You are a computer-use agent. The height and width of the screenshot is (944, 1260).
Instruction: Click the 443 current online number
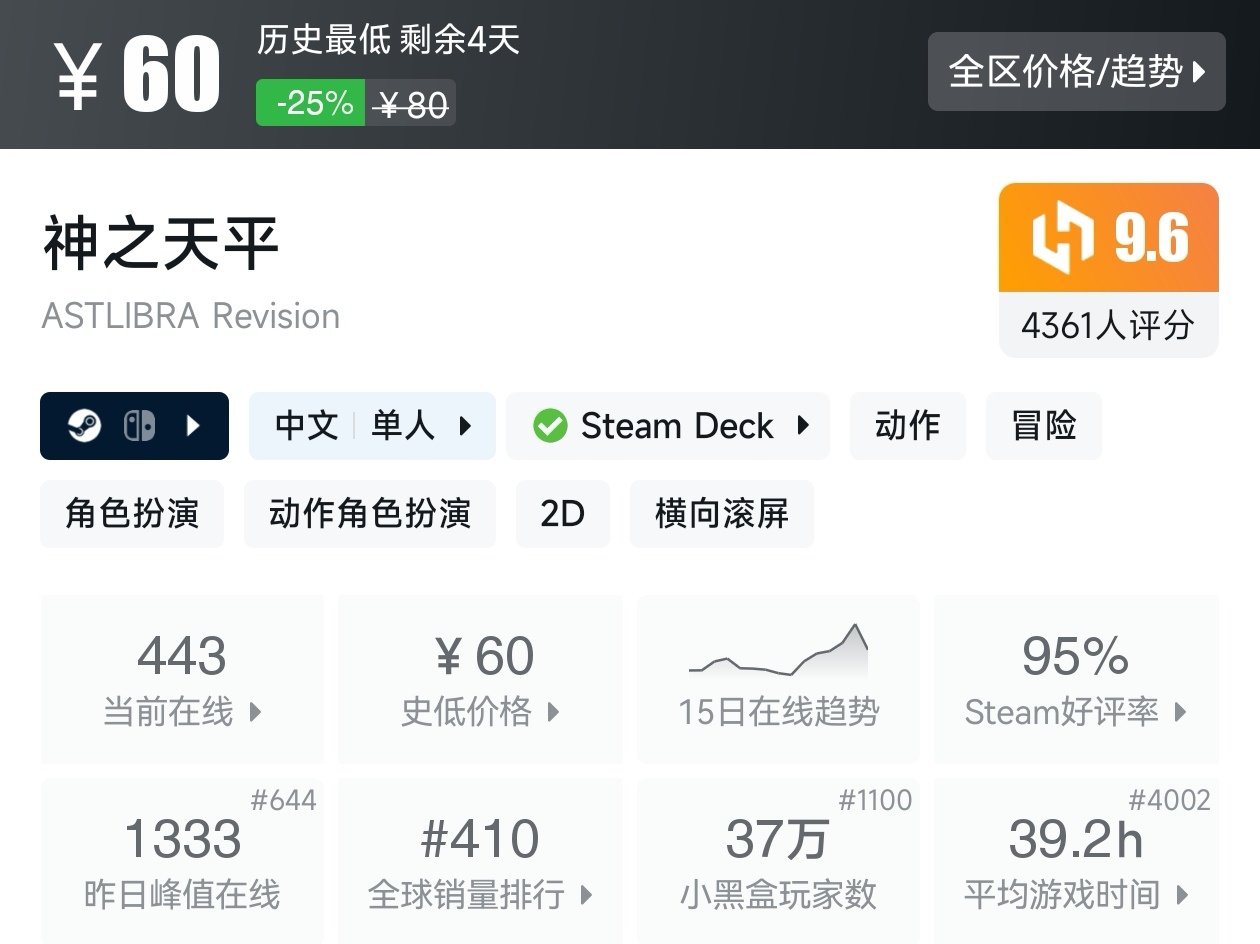182,657
